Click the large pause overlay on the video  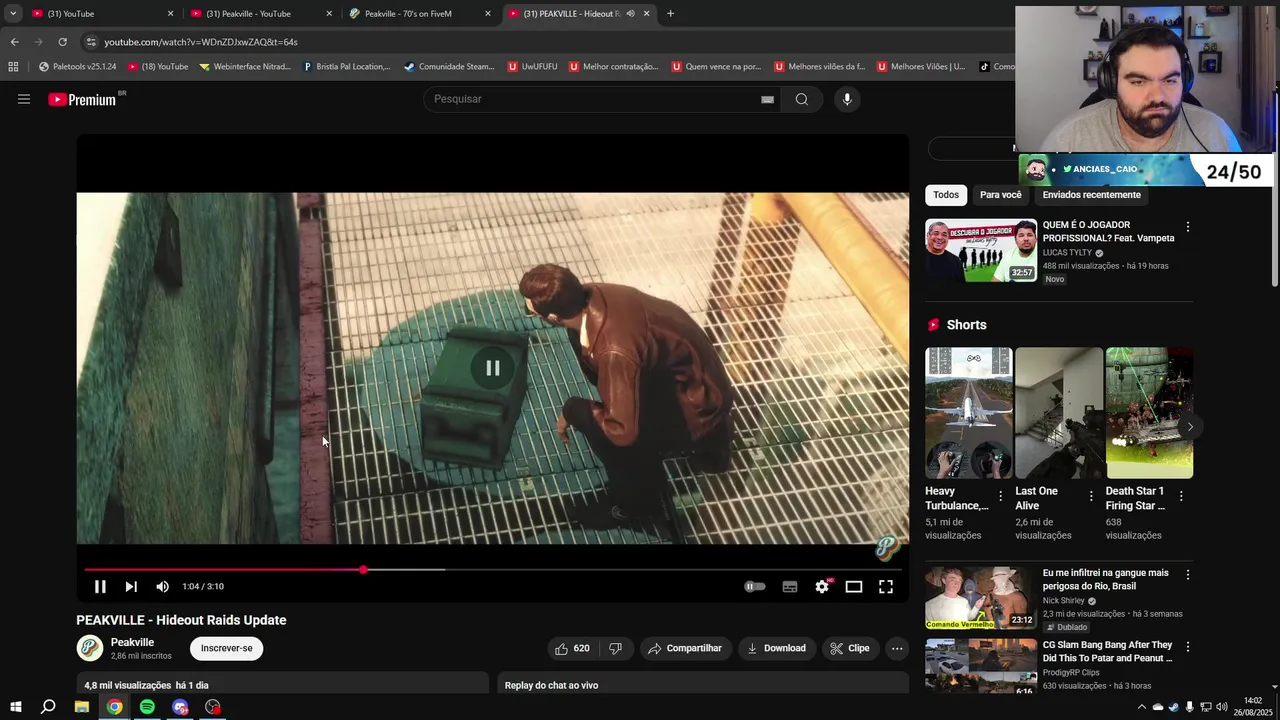492,368
